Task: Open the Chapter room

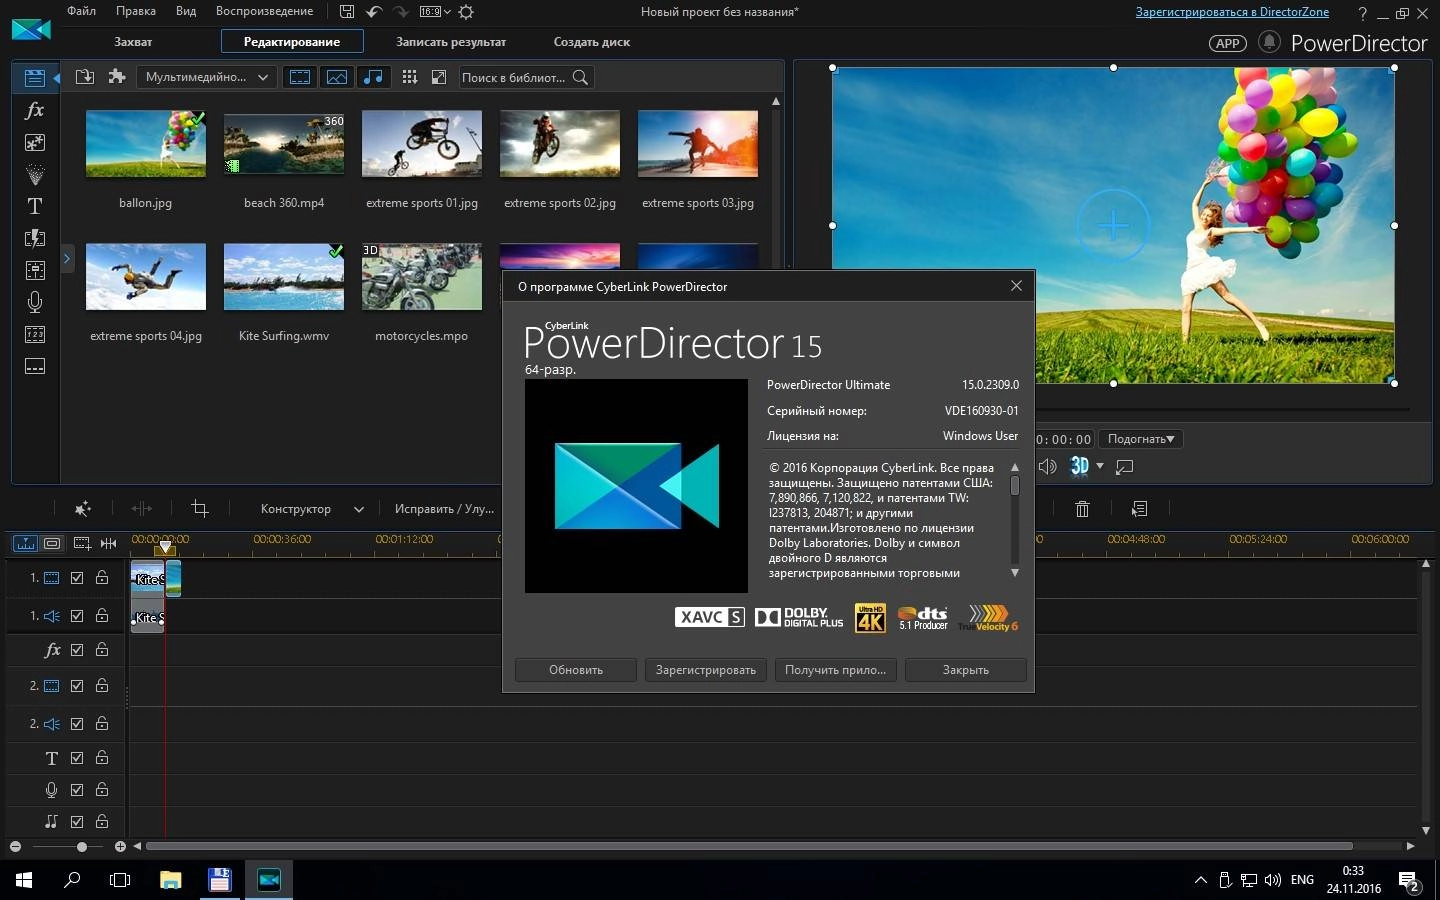Action: tap(35, 334)
